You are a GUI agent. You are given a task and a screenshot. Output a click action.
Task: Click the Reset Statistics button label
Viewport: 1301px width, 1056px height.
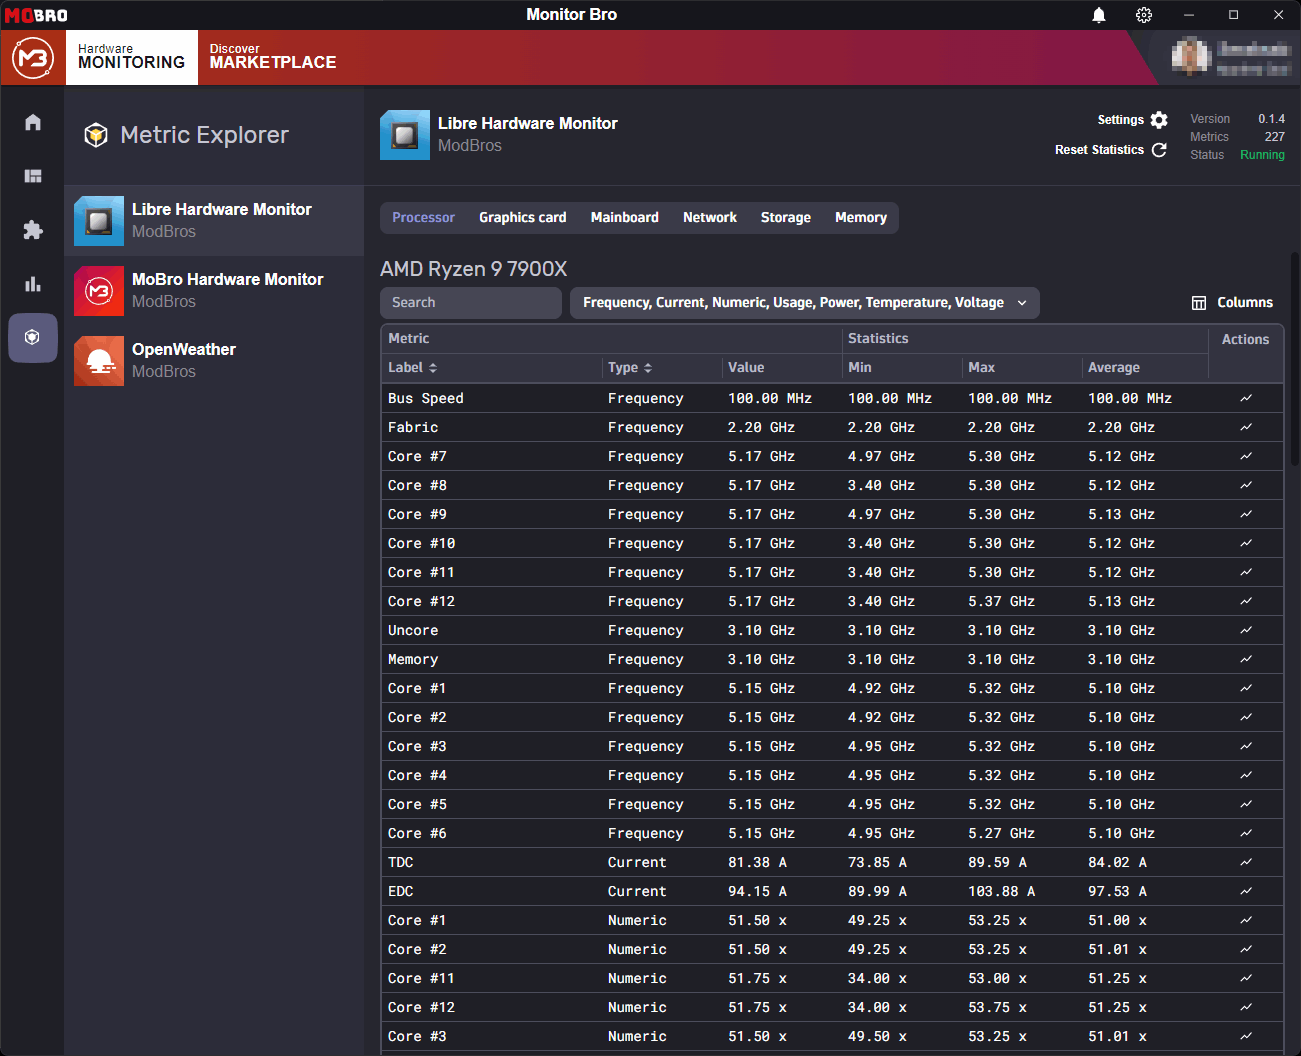click(1099, 150)
